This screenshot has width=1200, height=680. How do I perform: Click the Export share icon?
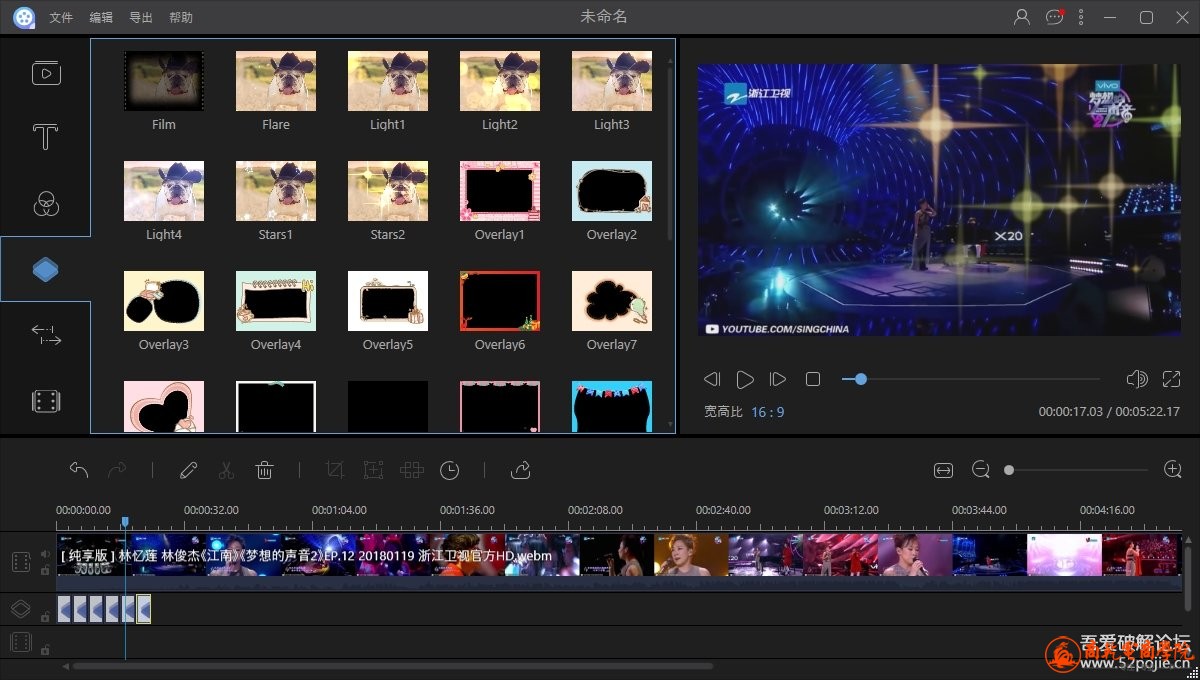point(520,470)
